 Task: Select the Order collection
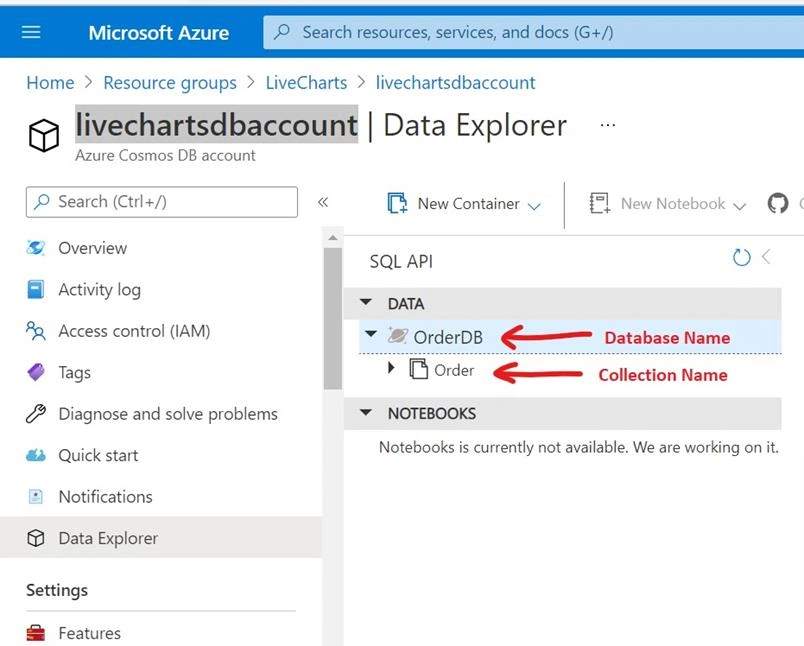click(454, 370)
